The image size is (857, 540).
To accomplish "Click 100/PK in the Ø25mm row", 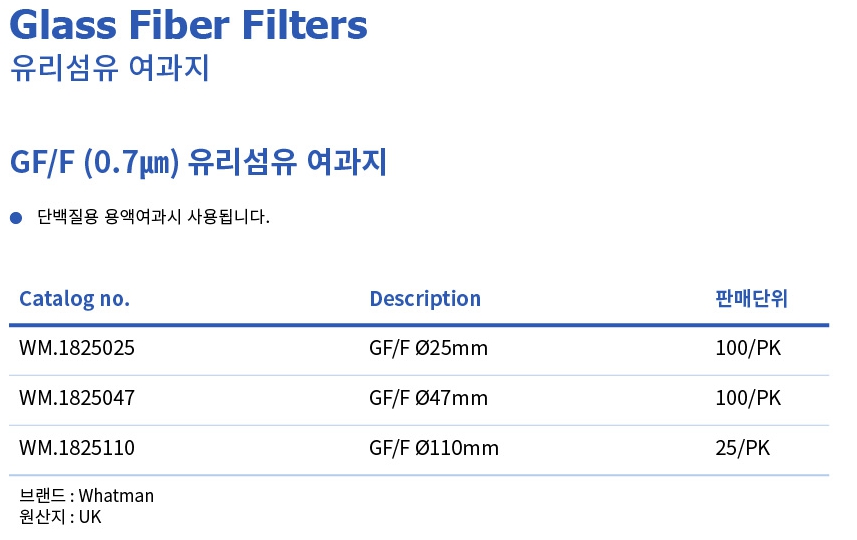I will tap(748, 348).
